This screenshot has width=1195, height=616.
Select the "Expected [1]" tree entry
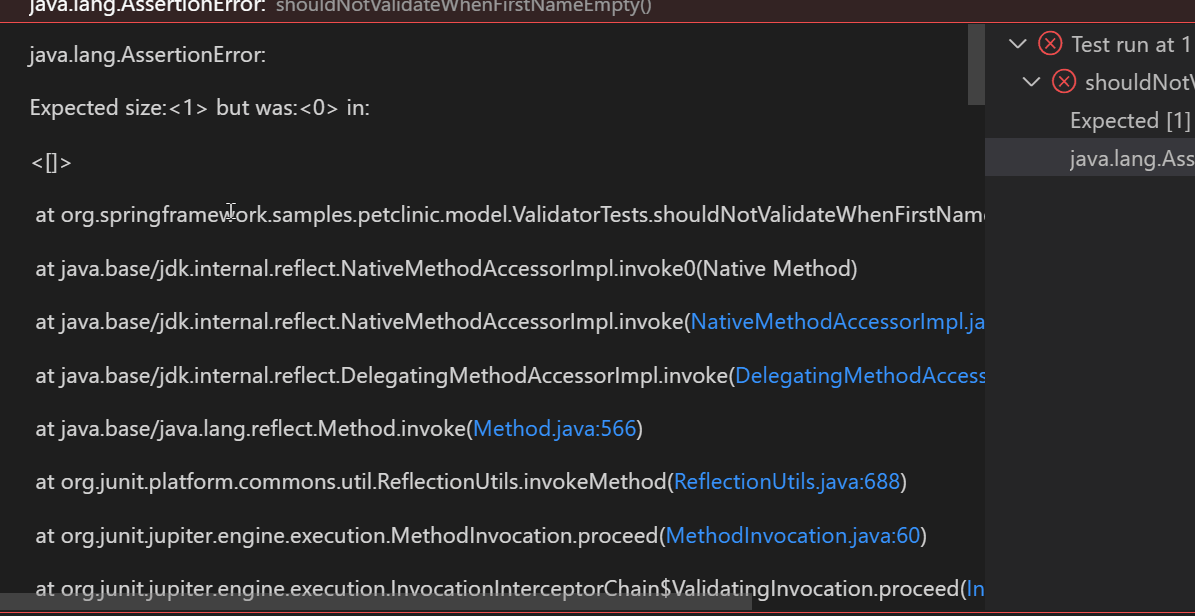tap(1130, 119)
